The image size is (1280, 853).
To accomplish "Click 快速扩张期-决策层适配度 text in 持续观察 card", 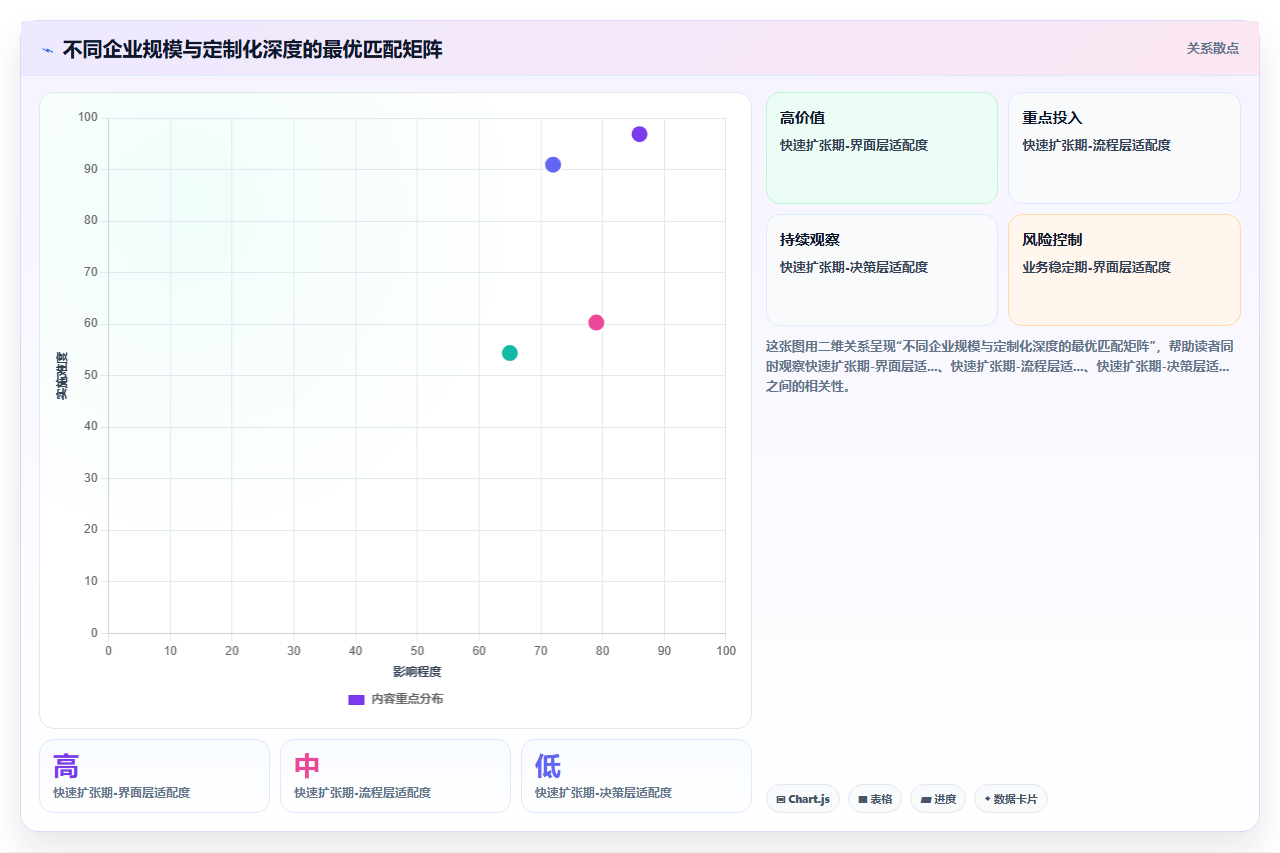I will (854, 267).
